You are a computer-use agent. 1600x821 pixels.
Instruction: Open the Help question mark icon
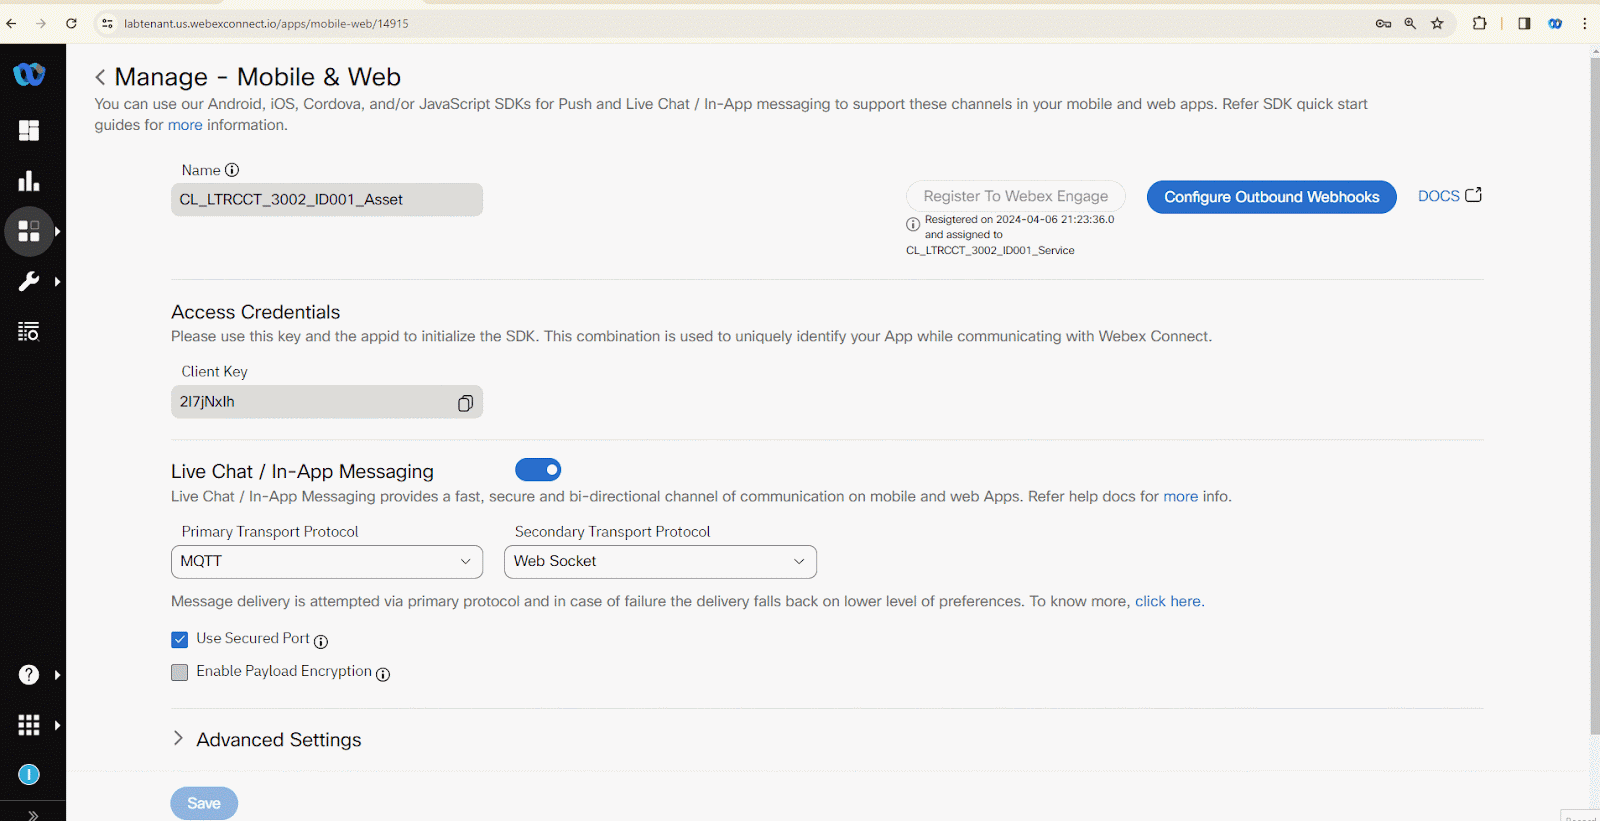[x=29, y=675]
